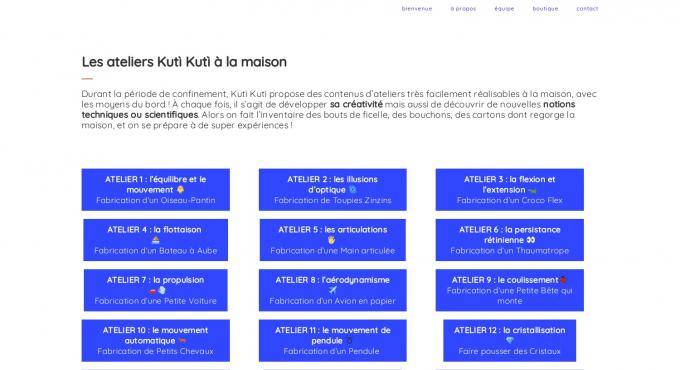Click the hand emoji in Atelier 5
680x370 pixels.
(x=332, y=240)
